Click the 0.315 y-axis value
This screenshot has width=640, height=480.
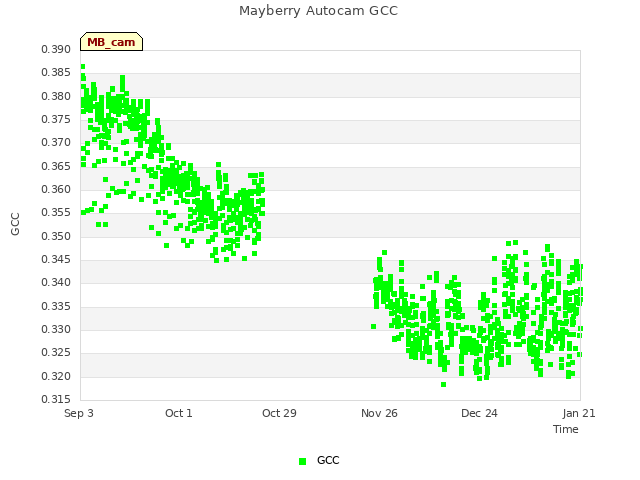pos(56,400)
